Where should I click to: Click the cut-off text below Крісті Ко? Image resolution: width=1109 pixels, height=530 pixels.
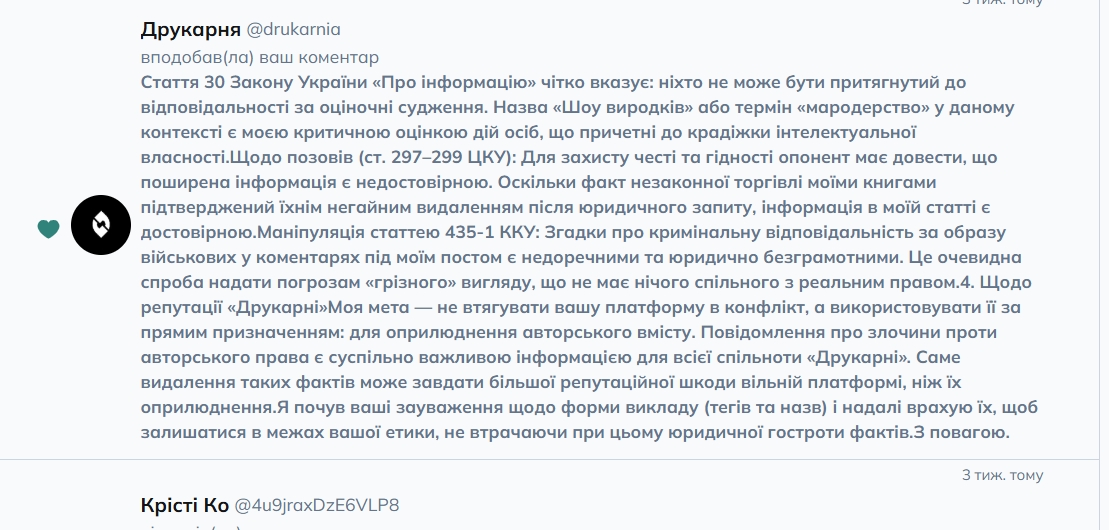click(x=190, y=526)
